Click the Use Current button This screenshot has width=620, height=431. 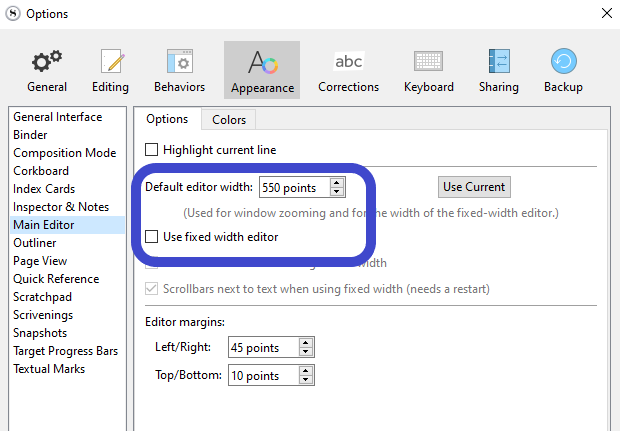(x=475, y=187)
